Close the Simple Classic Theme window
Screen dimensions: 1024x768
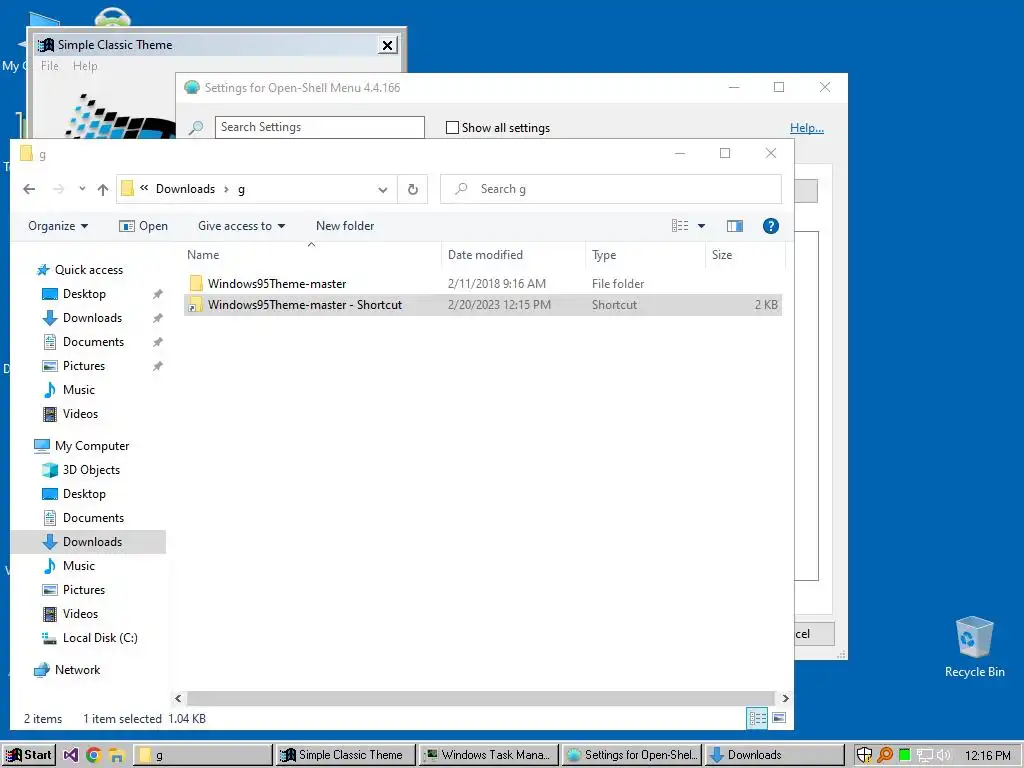point(387,45)
